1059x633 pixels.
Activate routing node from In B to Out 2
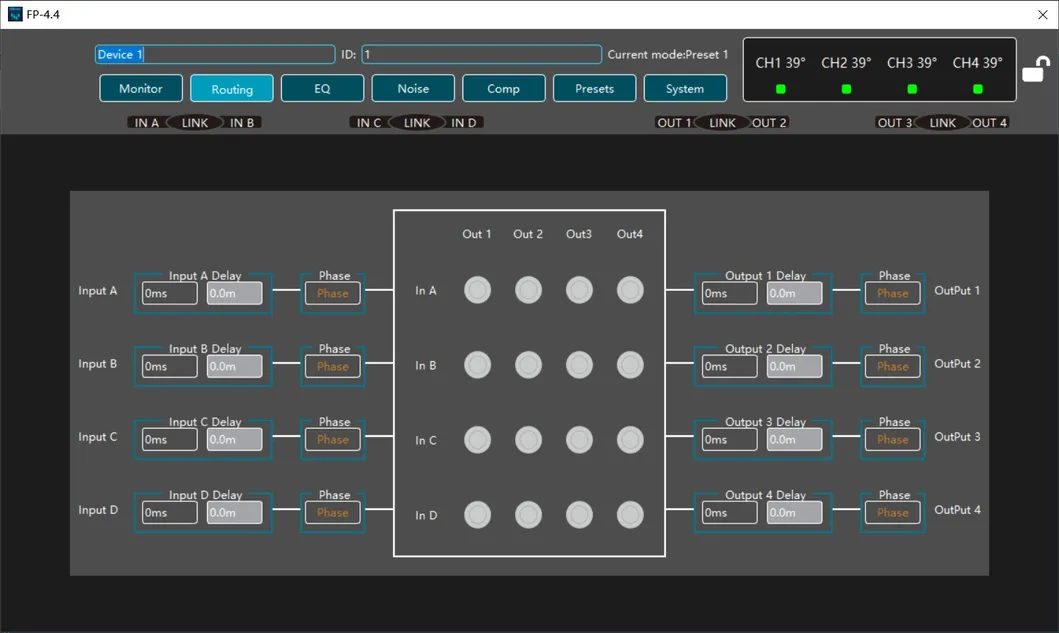click(x=528, y=364)
